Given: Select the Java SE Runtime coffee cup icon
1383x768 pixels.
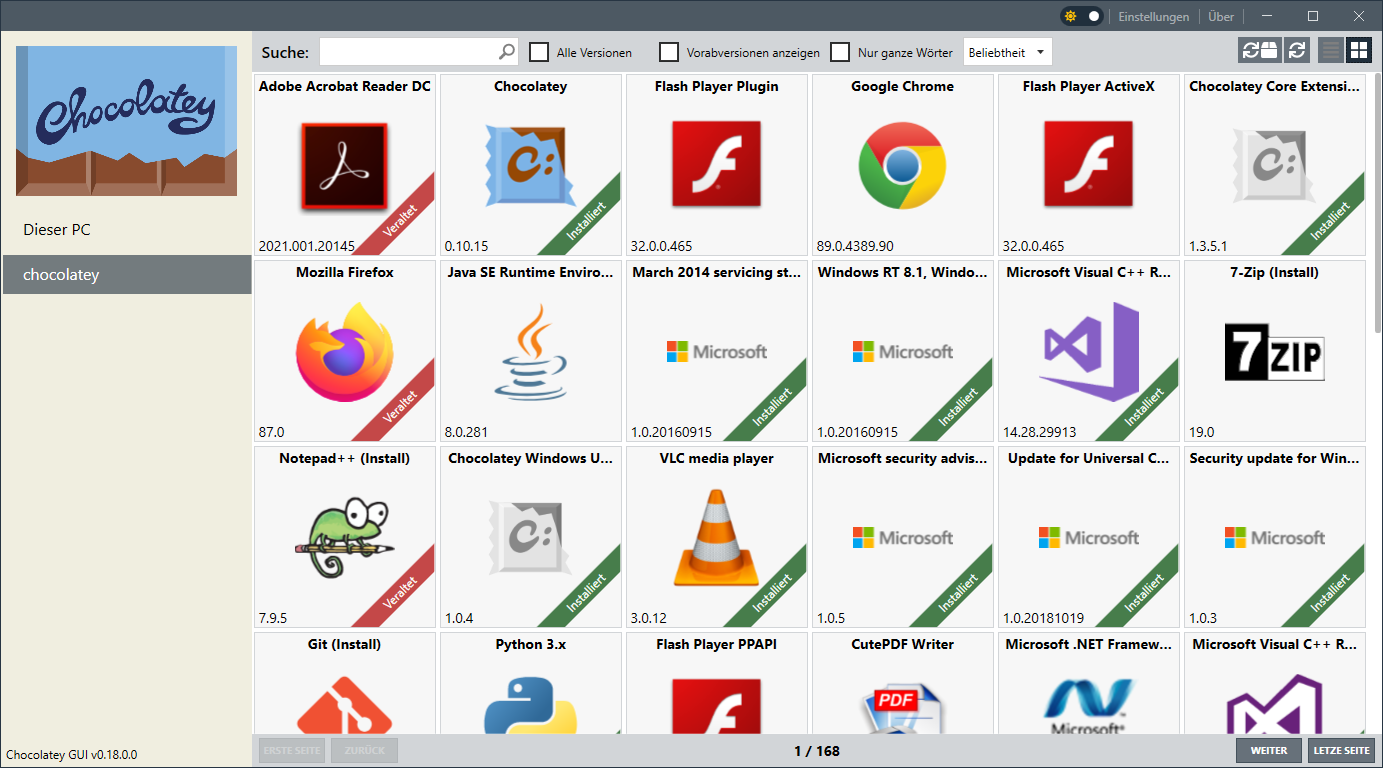Looking at the screenshot, I should (531, 351).
